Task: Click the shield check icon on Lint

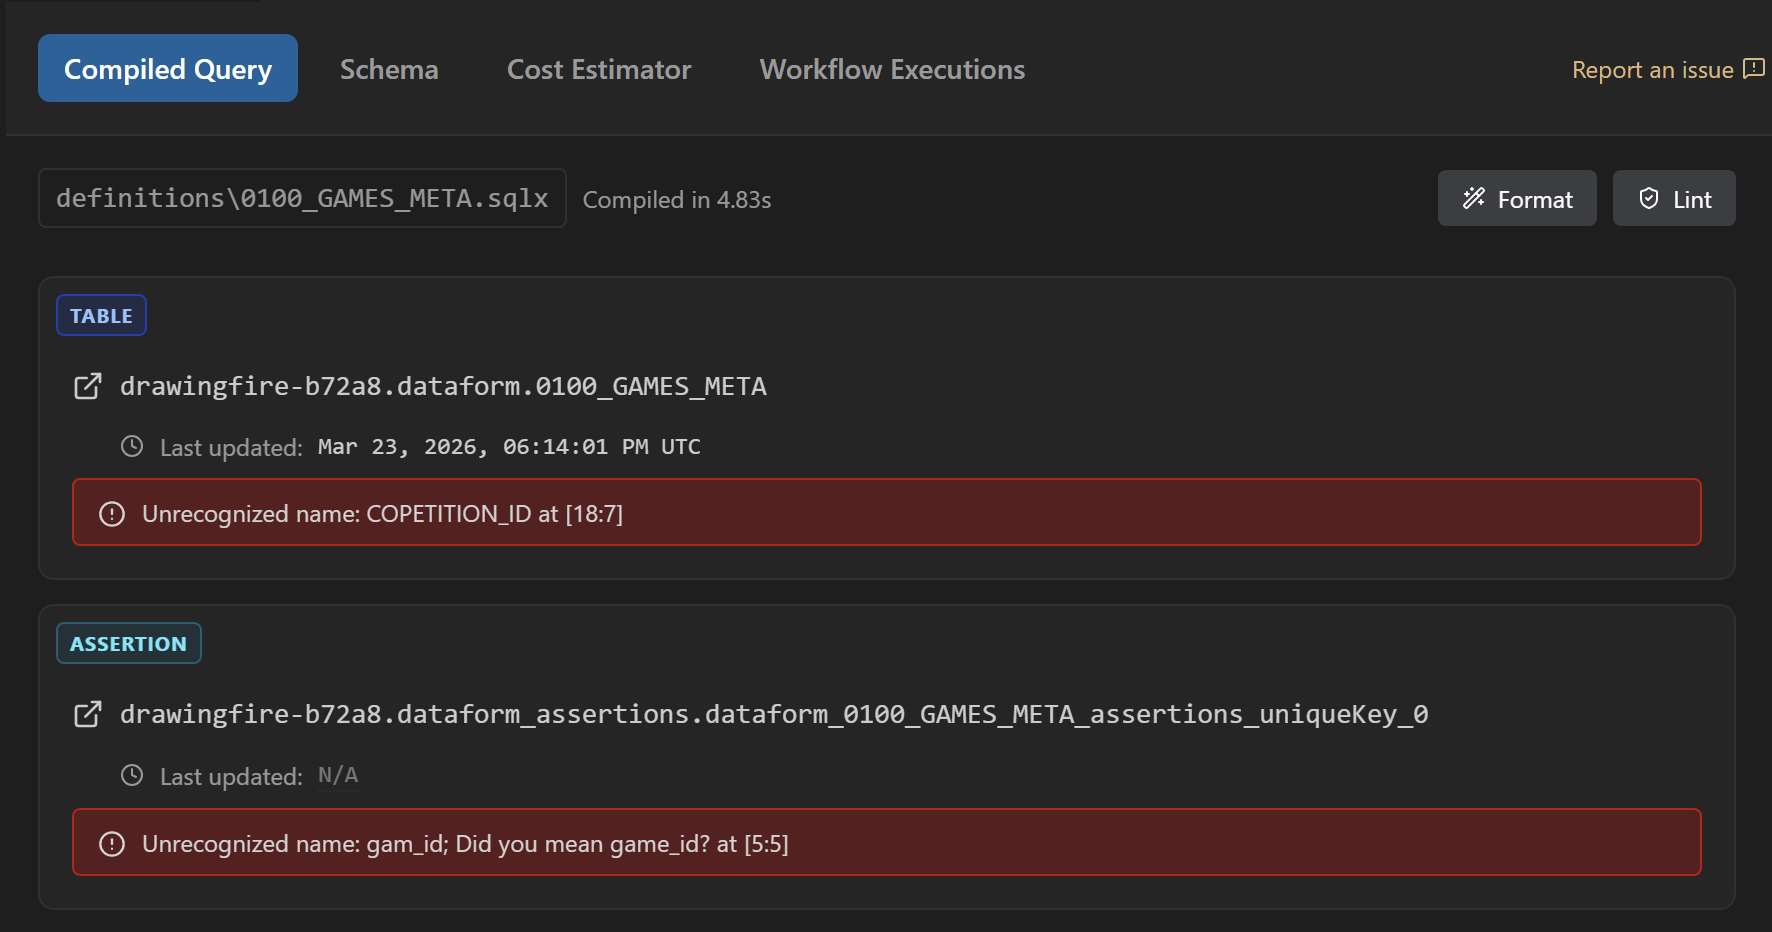Action: (1649, 198)
